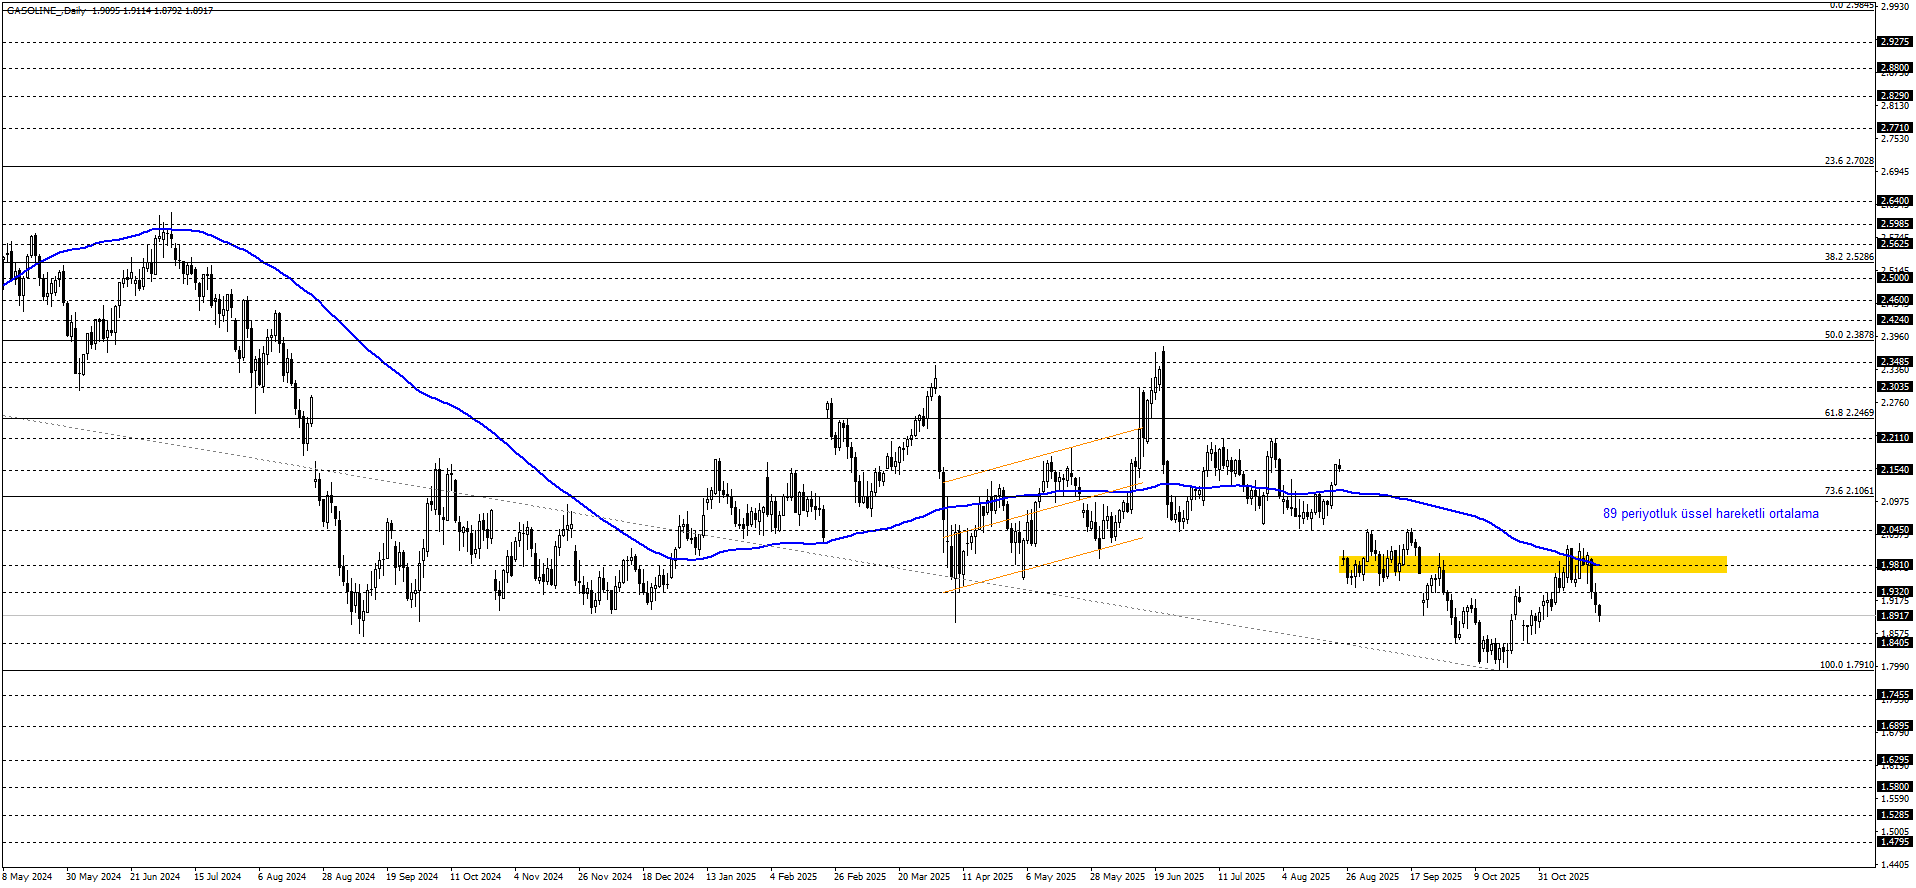The image size is (1916, 888).
Task: Click the 2.6945 price axis value
Action: click(1895, 172)
